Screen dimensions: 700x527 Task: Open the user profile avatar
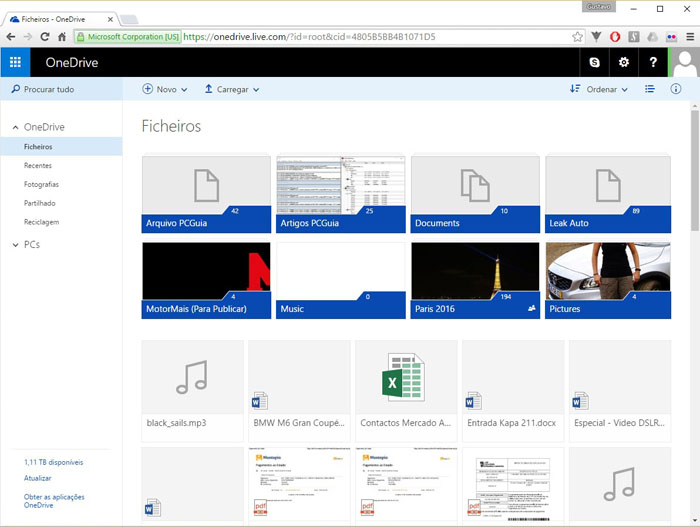click(685, 62)
